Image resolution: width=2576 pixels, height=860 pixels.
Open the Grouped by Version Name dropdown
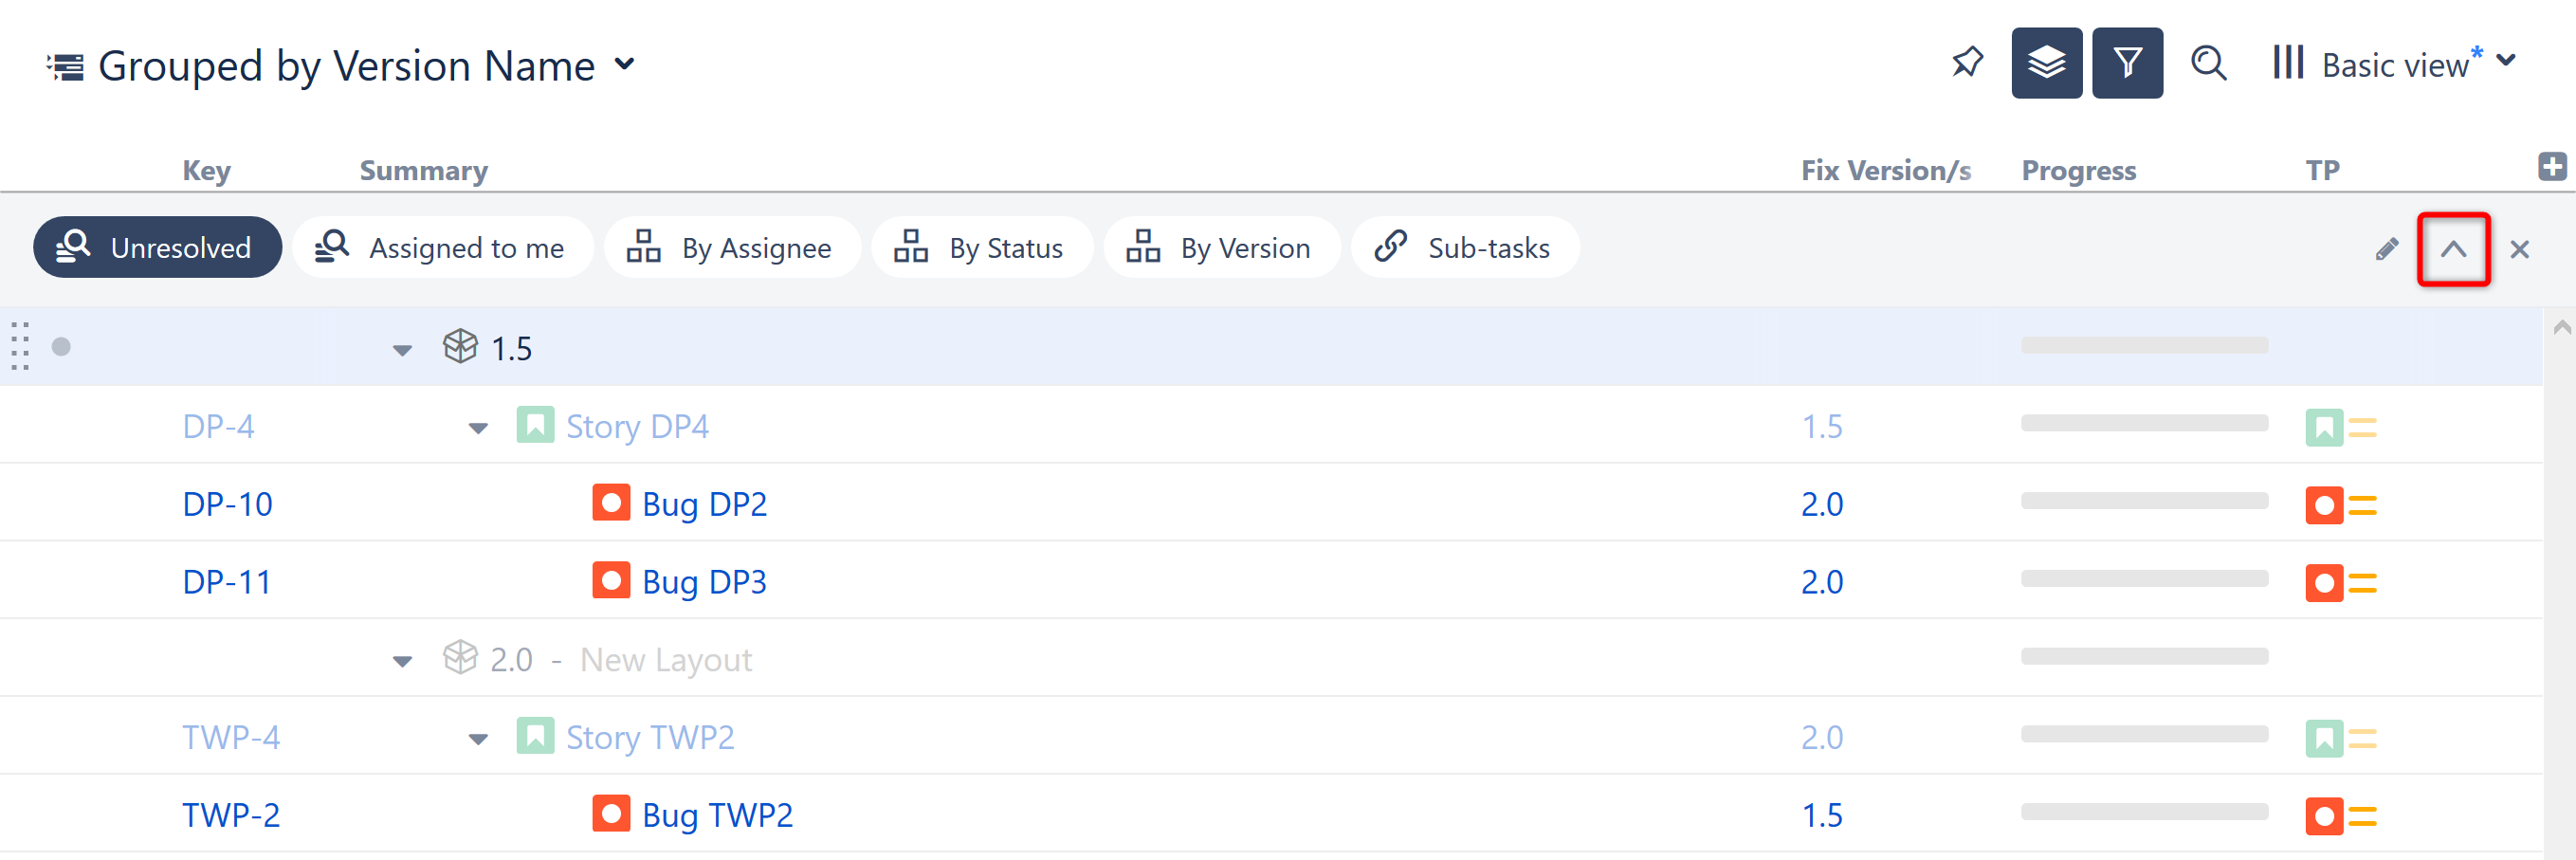[624, 65]
